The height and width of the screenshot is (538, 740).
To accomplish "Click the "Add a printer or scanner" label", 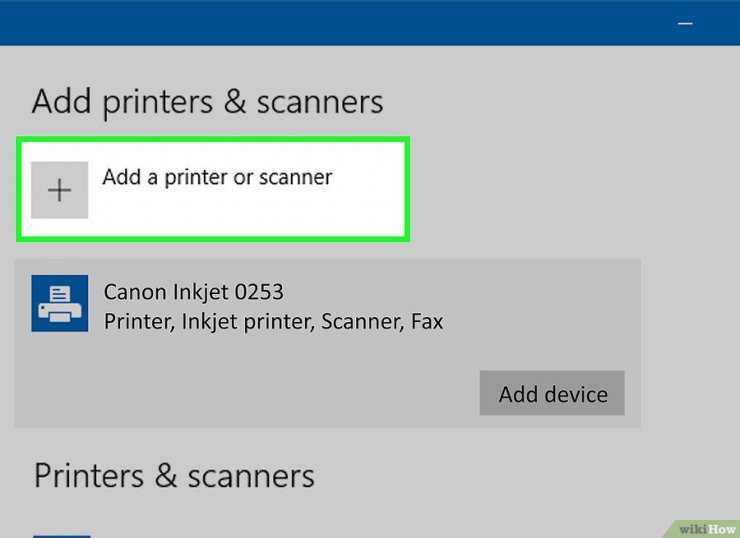I will click(x=217, y=177).
